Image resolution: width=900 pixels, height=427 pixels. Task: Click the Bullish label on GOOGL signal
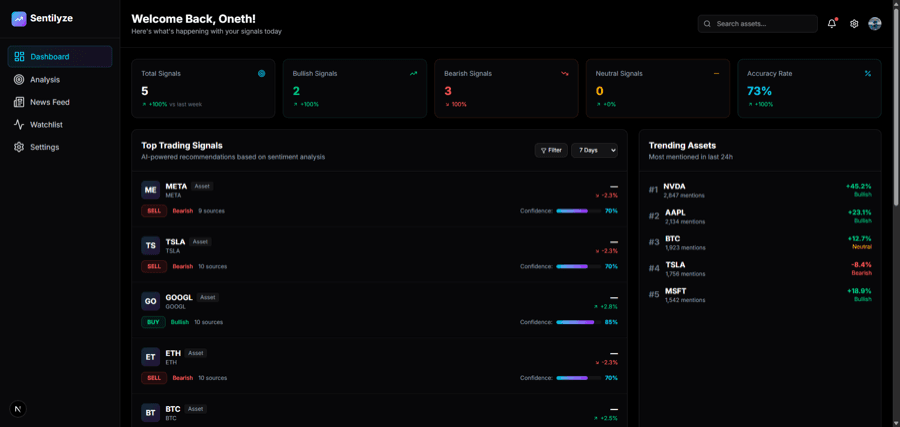[180, 322]
